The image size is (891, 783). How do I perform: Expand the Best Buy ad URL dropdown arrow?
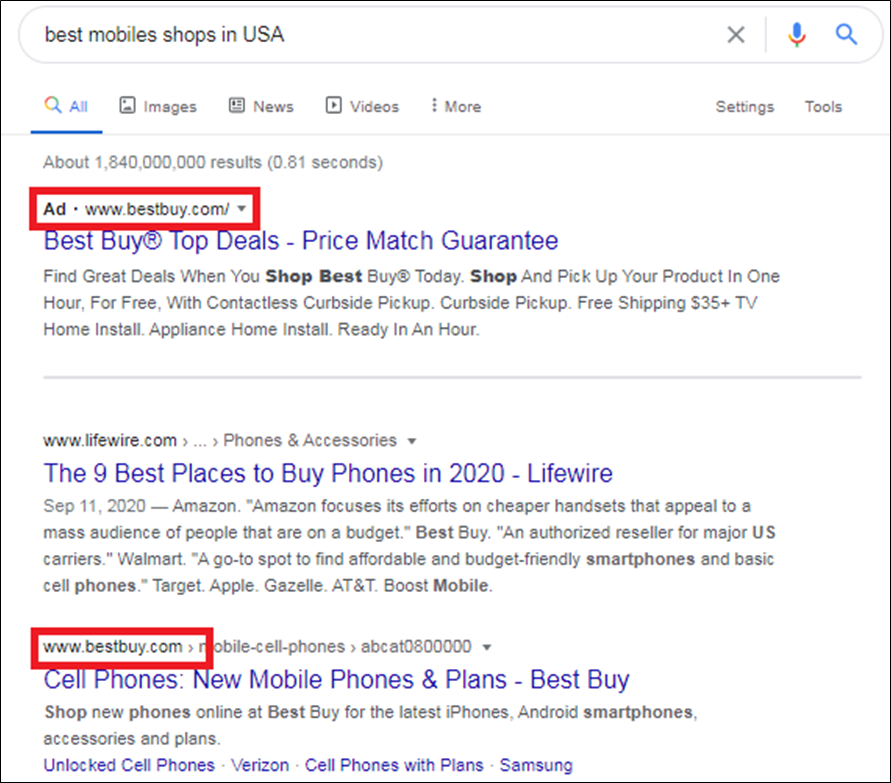pos(242,209)
